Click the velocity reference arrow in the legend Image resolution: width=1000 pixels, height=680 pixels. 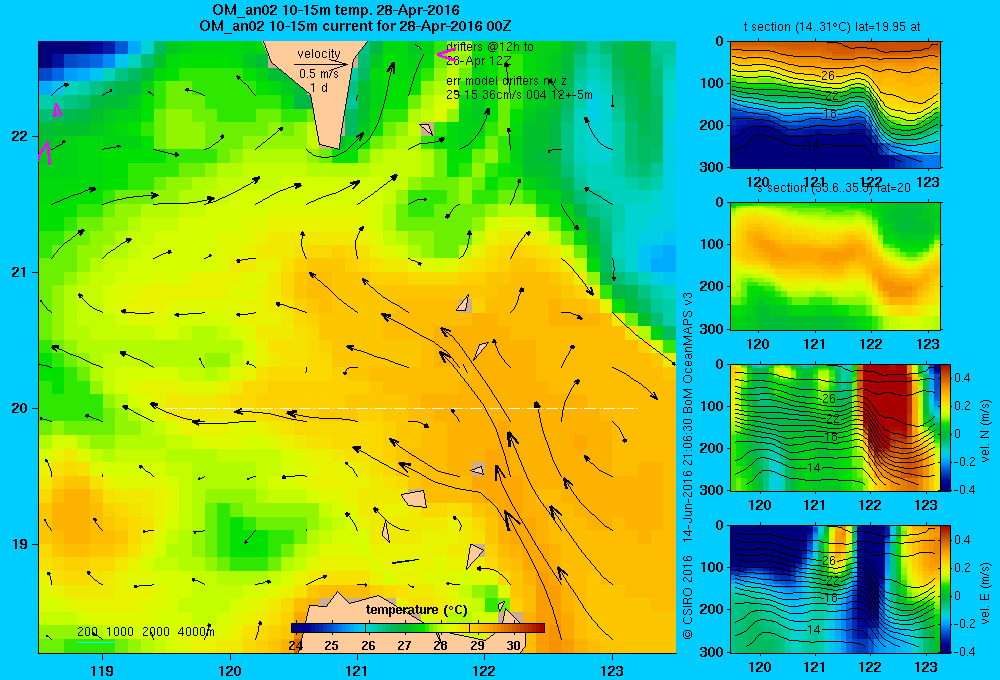coord(321,64)
